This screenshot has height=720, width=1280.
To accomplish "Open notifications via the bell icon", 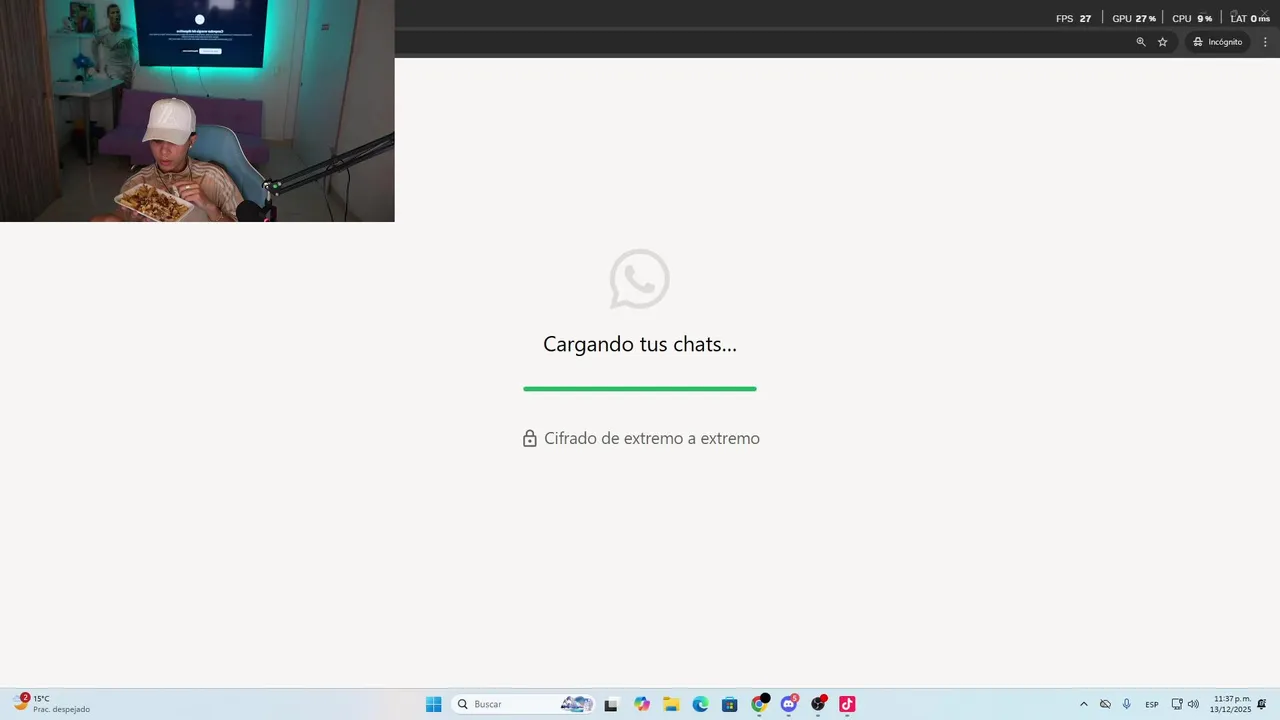I will [1262, 704].
